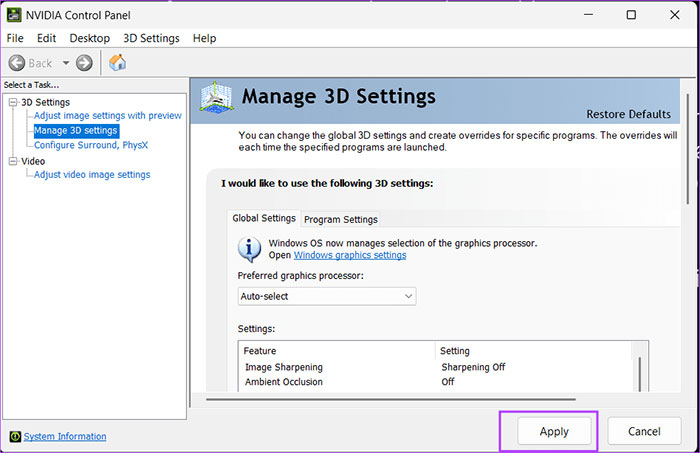Click the Forward arrow toolbar icon
Image resolution: width=700 pixels, height=453 pixels.
tap(84, 63)
